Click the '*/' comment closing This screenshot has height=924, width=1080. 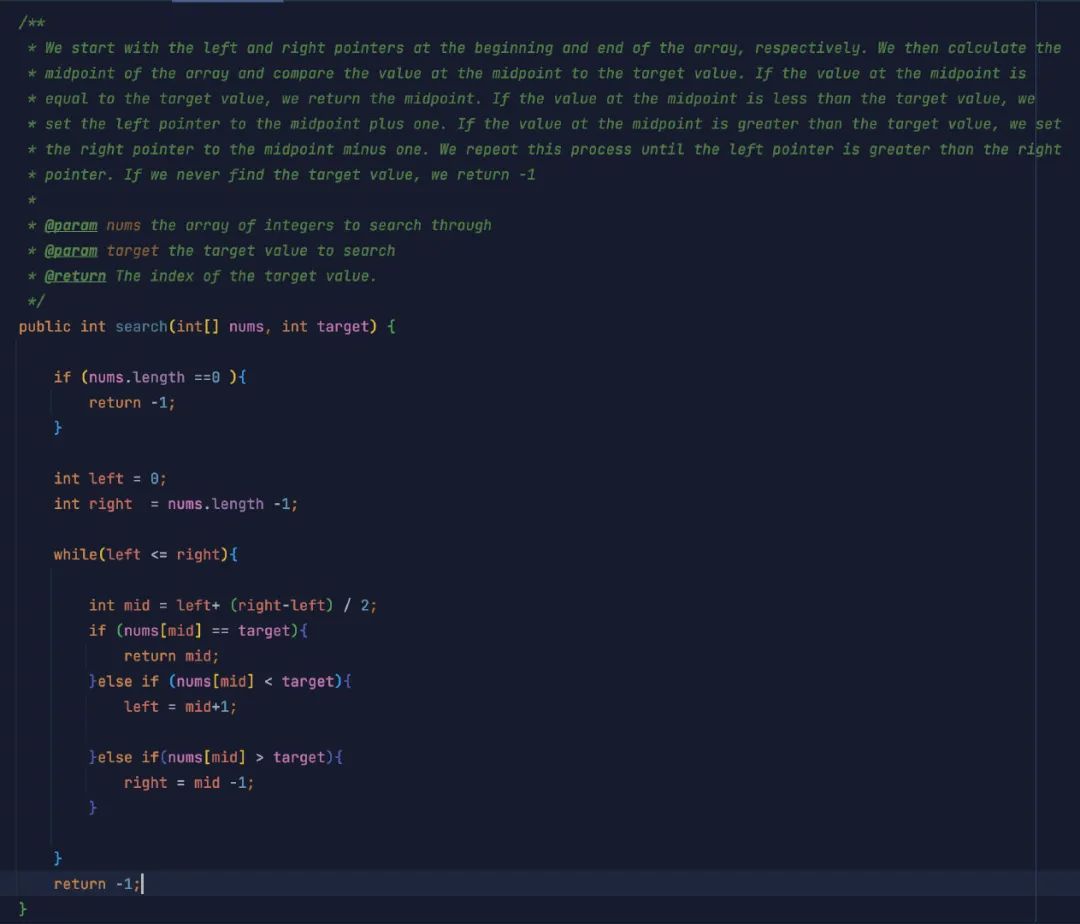[36, 302]
